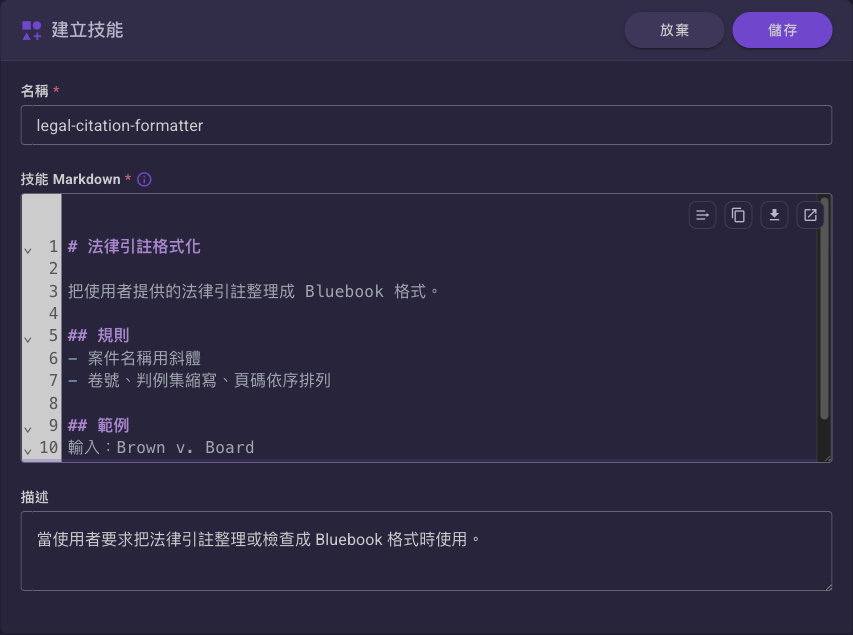This screenshot has height=635, width=853.
Task: Click the '技能 Markdown' field label
Action: (71, 179)
